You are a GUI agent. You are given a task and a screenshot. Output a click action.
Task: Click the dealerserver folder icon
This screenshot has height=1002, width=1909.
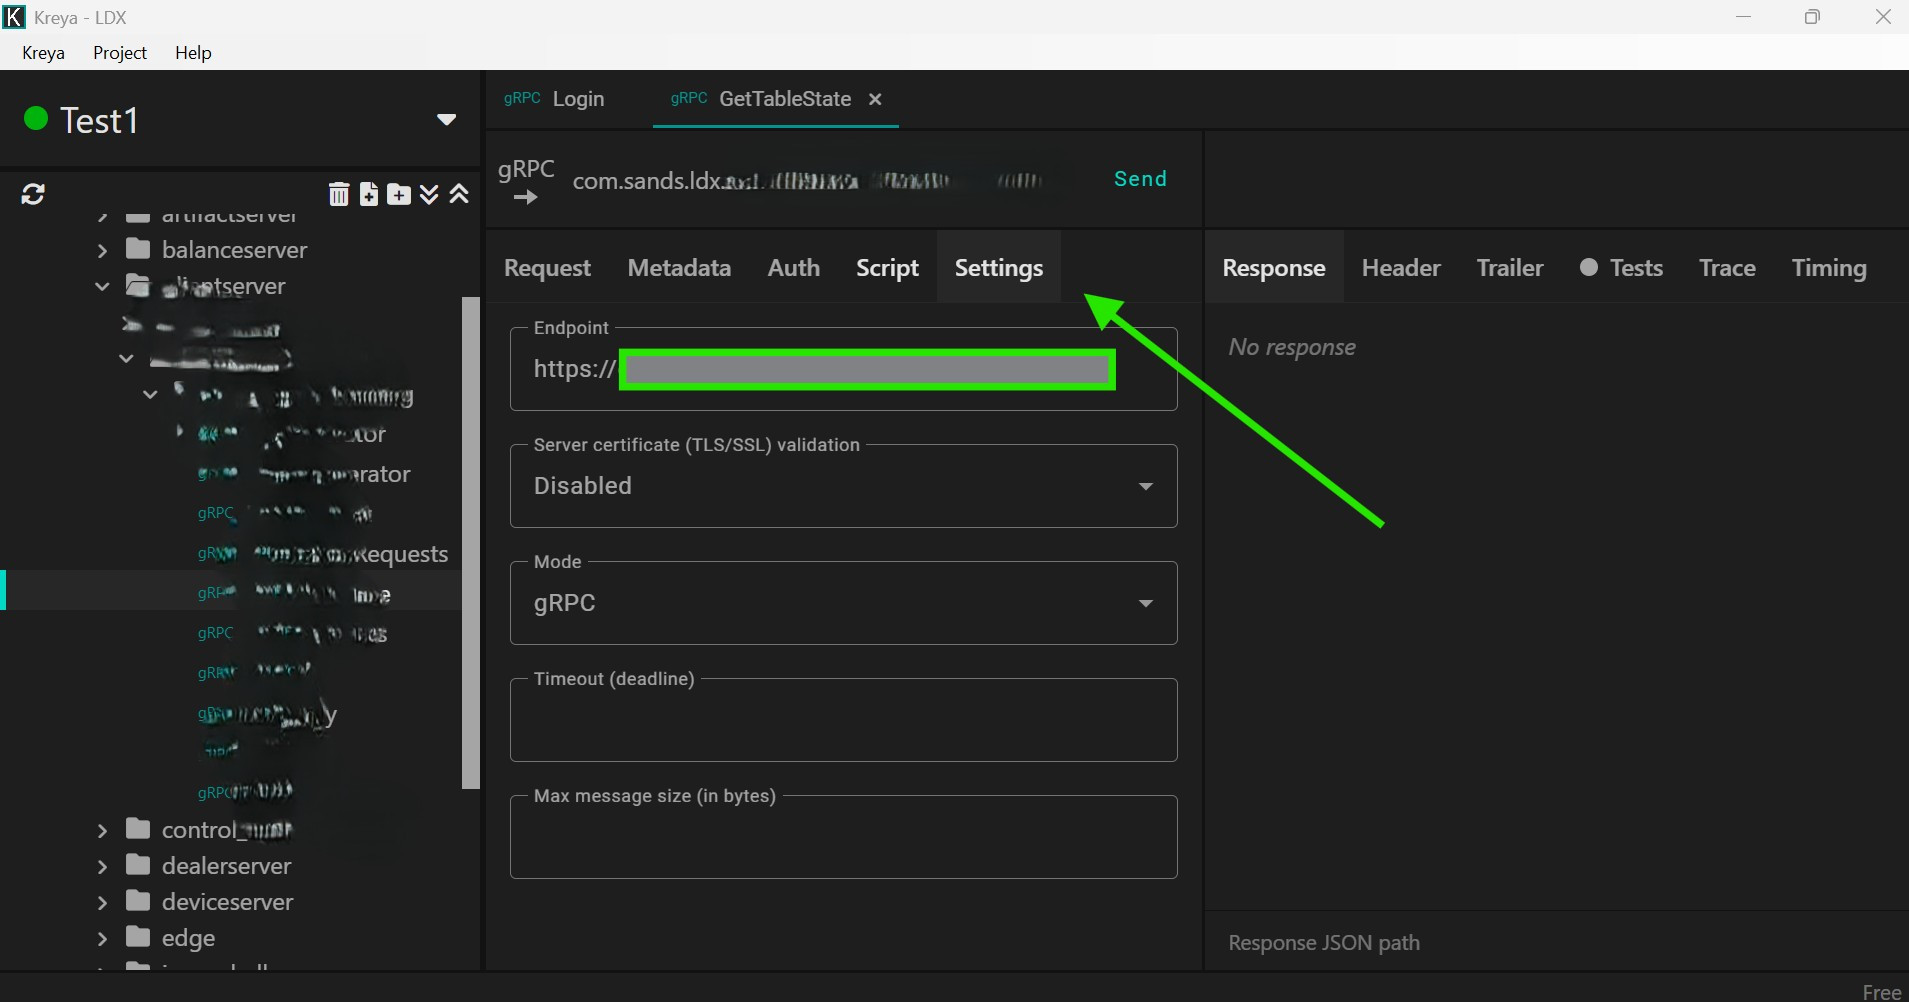pos(138,865)
